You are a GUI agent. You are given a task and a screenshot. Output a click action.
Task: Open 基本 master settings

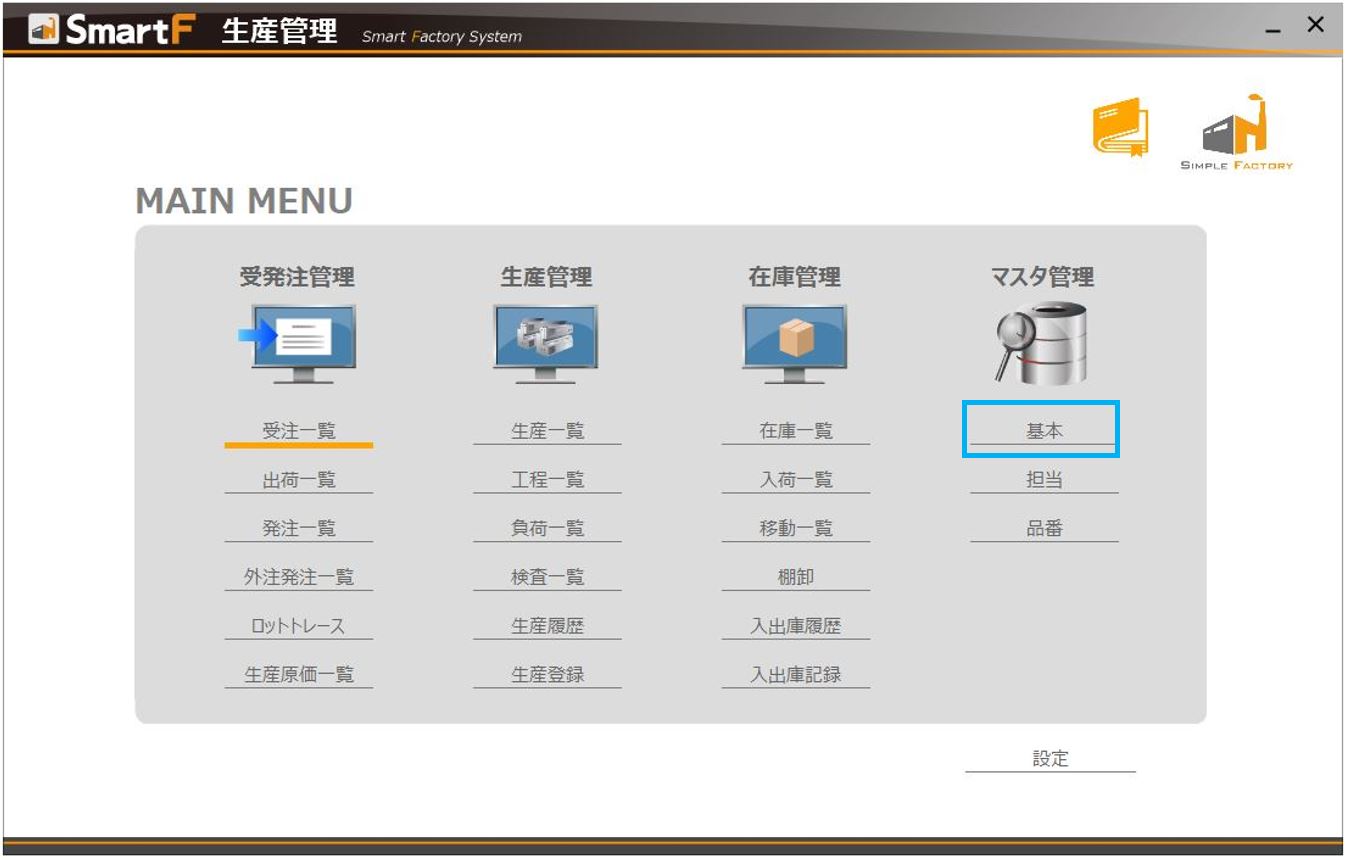[1043, 431]
